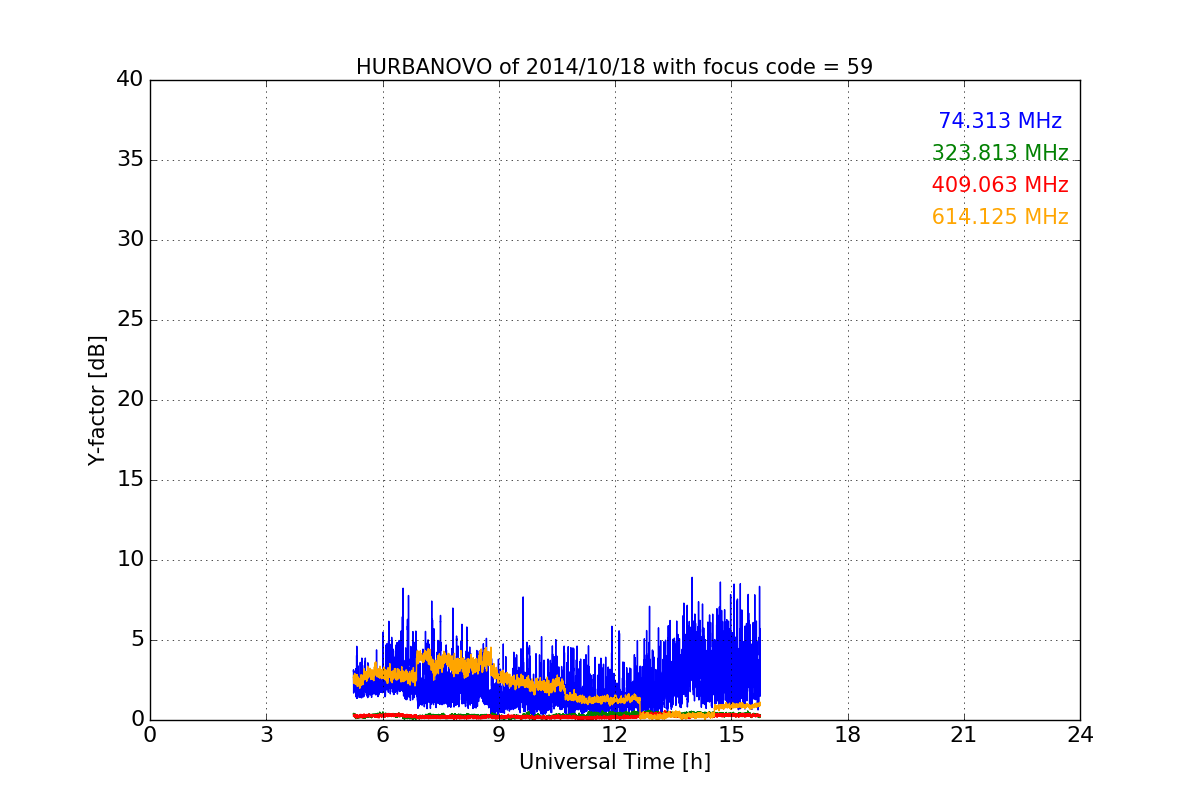The width and height of the screenshot is (1200, 800).
Task: Select the 614.125 MHz legend label
Action: (x=1000, y=217)
